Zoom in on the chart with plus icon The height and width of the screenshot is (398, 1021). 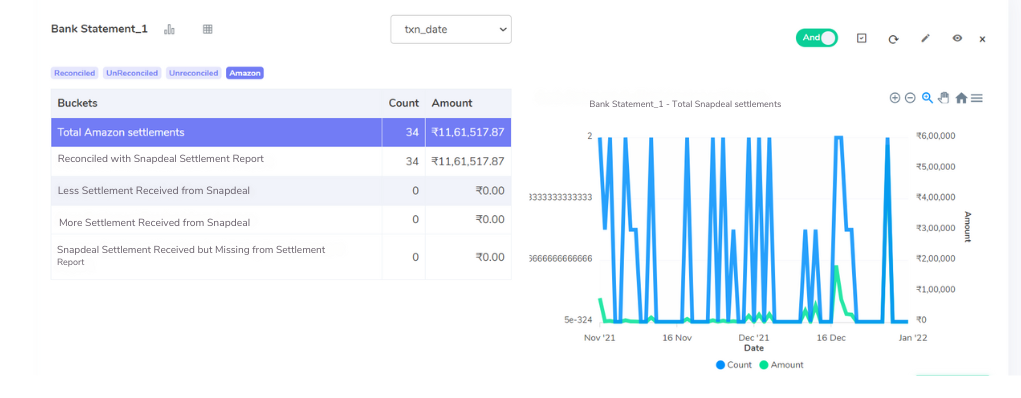pyautogui.click(x=895, y=98)
